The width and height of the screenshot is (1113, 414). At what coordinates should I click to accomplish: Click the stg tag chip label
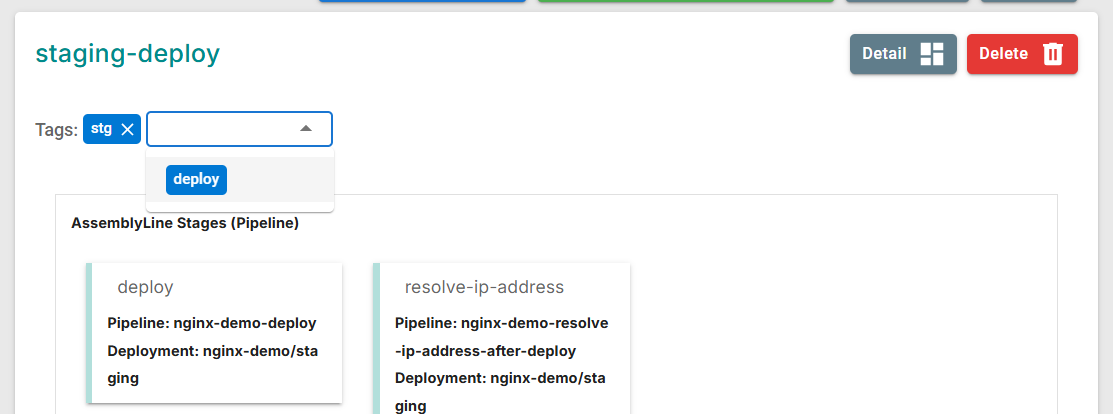101,129
